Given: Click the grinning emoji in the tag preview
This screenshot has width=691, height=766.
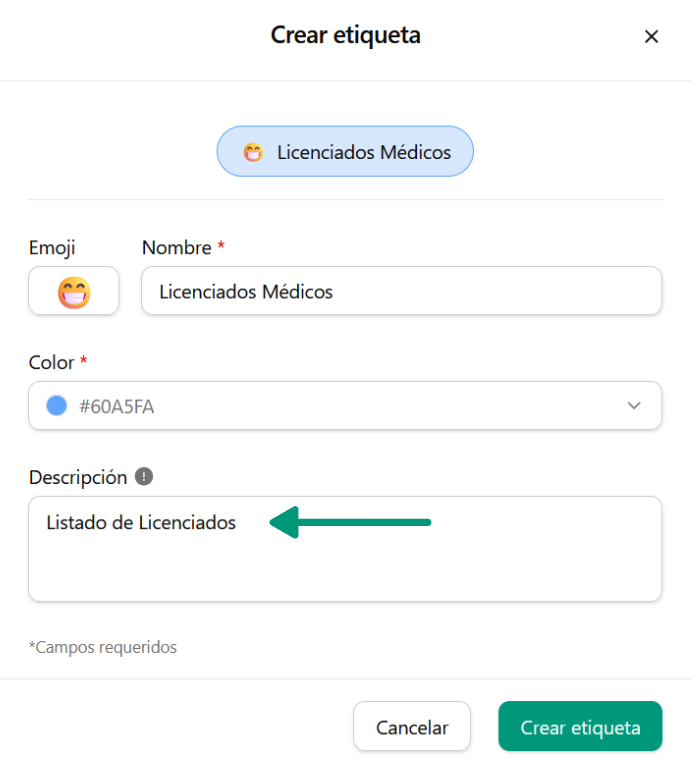Looking at the screenshot, I should click(x=253, y=153).
